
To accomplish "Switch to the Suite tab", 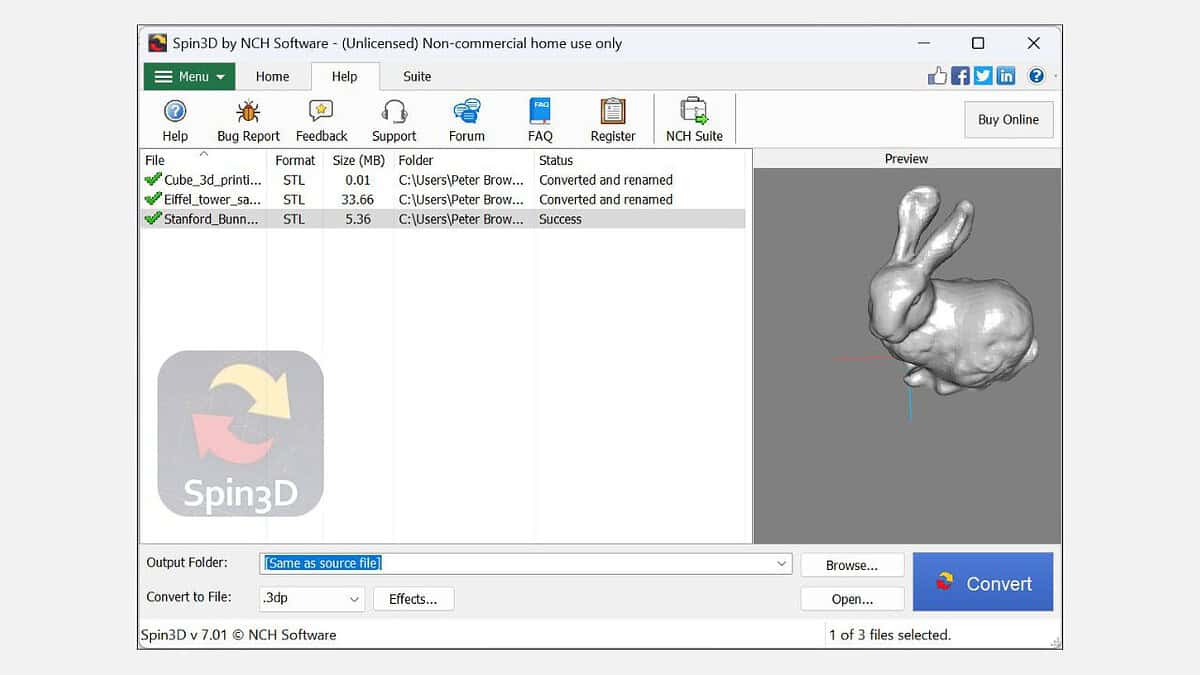I will tap(417, 76).
